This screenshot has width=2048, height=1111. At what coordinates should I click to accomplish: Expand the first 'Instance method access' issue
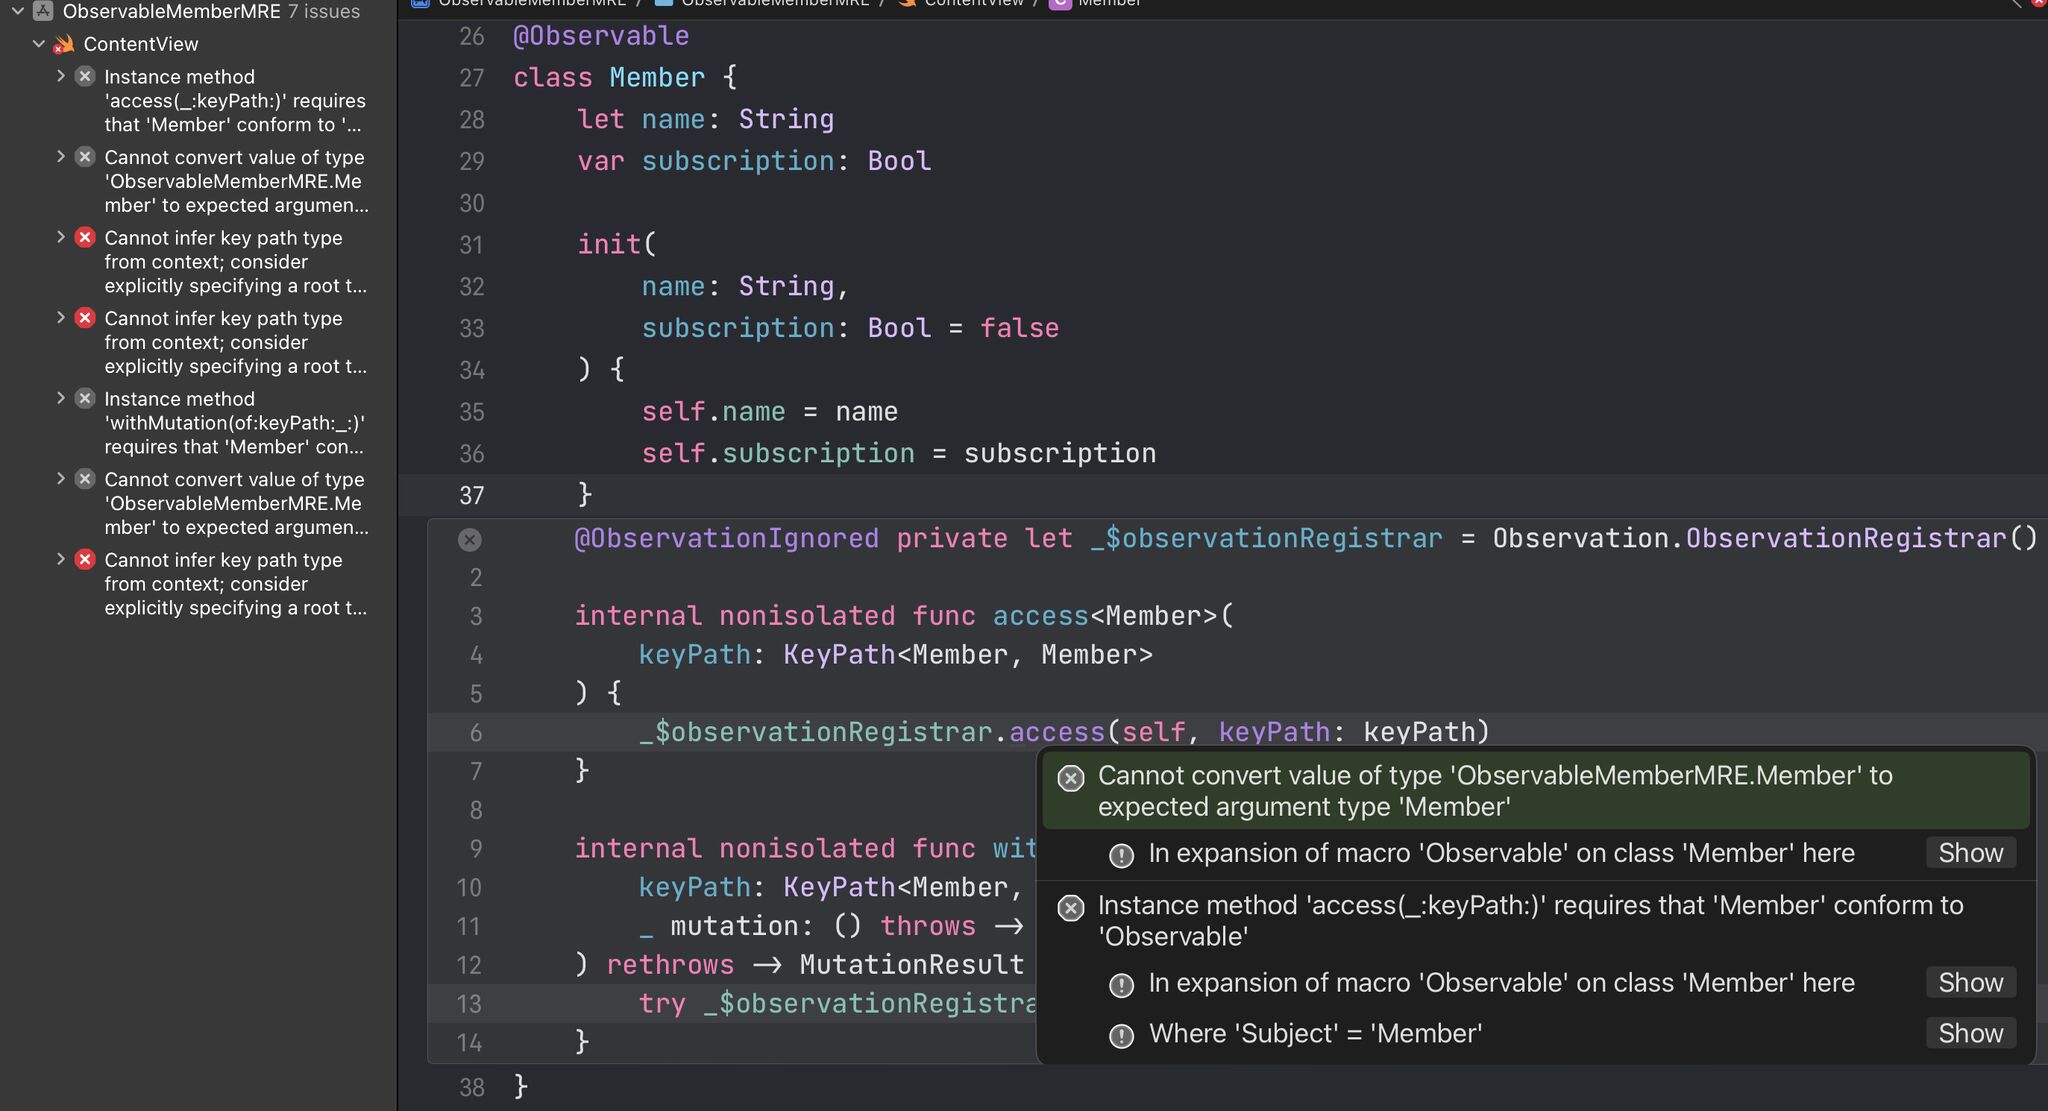pos(61,76)
